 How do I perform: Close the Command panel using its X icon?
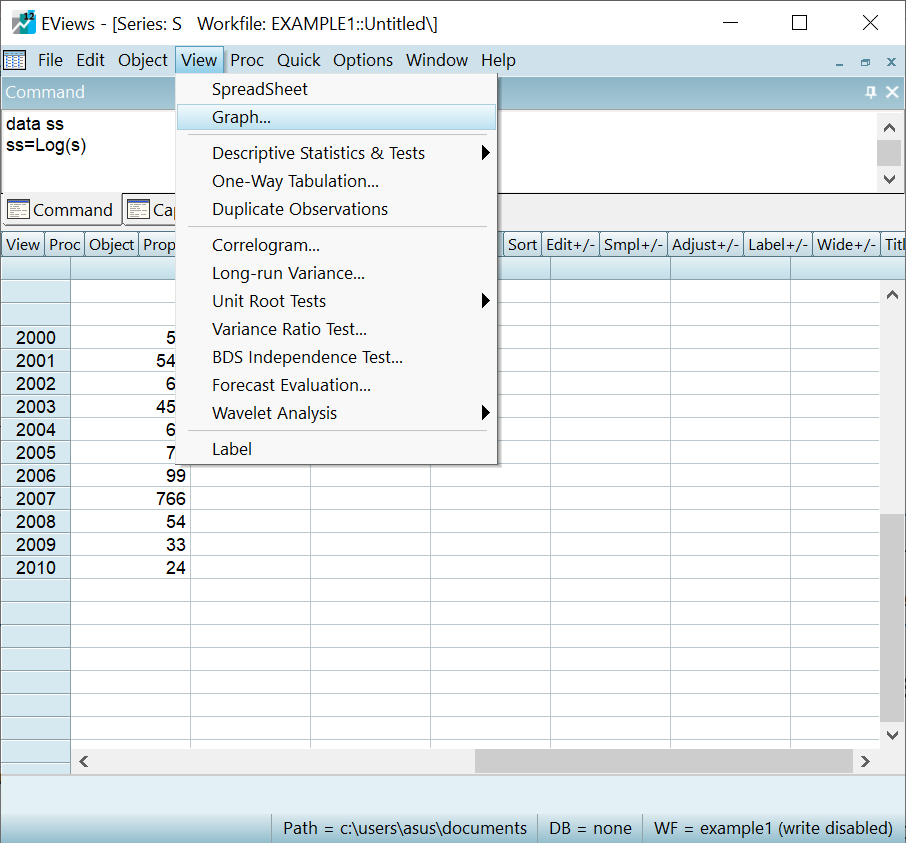click(891, 92)
